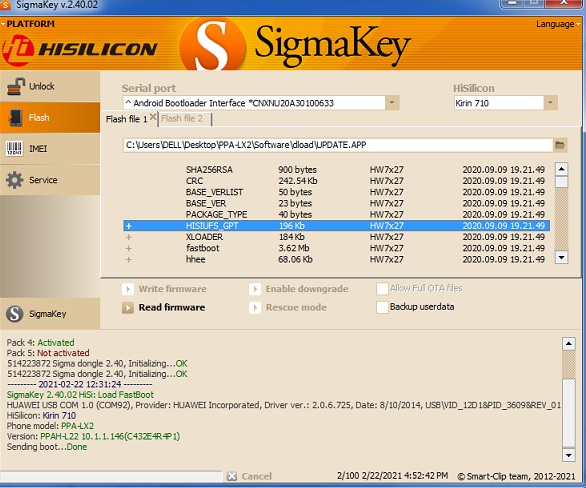Open the IMEI menu item

tap(50, 149)
